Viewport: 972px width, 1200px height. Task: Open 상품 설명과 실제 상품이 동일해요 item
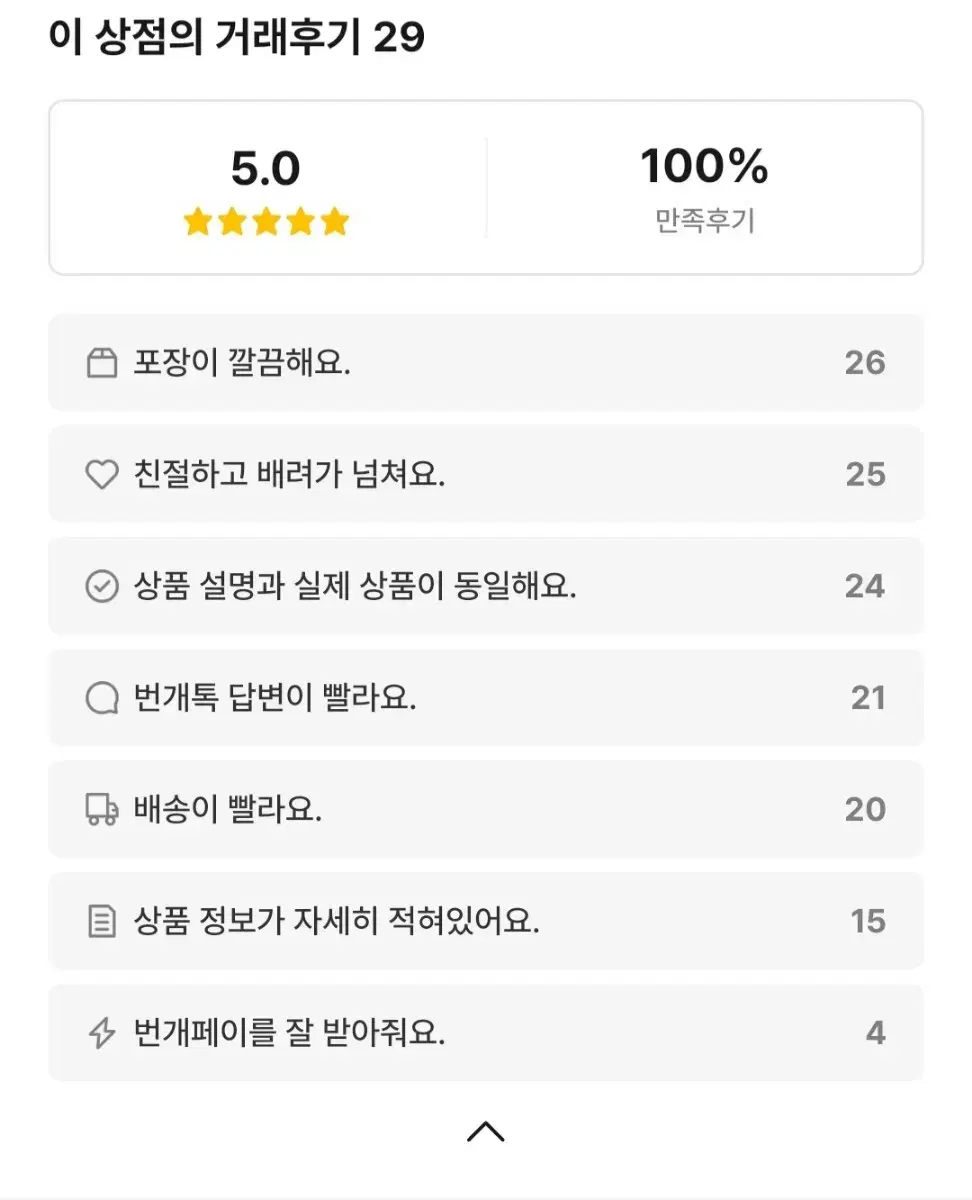[x=486, y=586]
